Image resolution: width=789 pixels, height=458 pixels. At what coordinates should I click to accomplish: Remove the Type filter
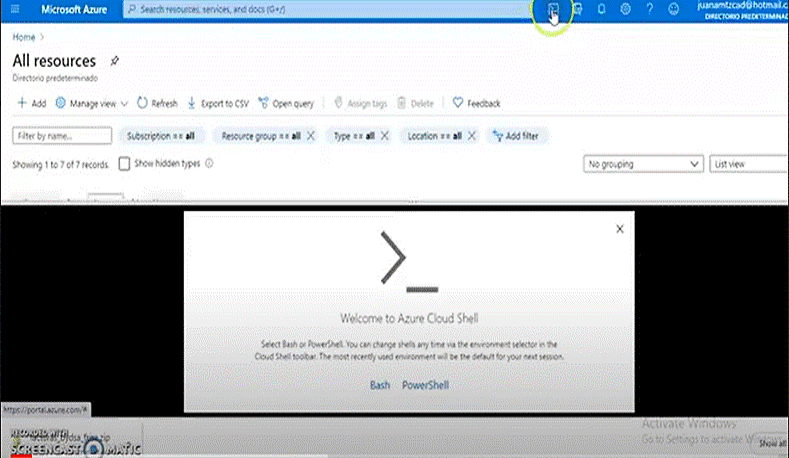(384, 136)
